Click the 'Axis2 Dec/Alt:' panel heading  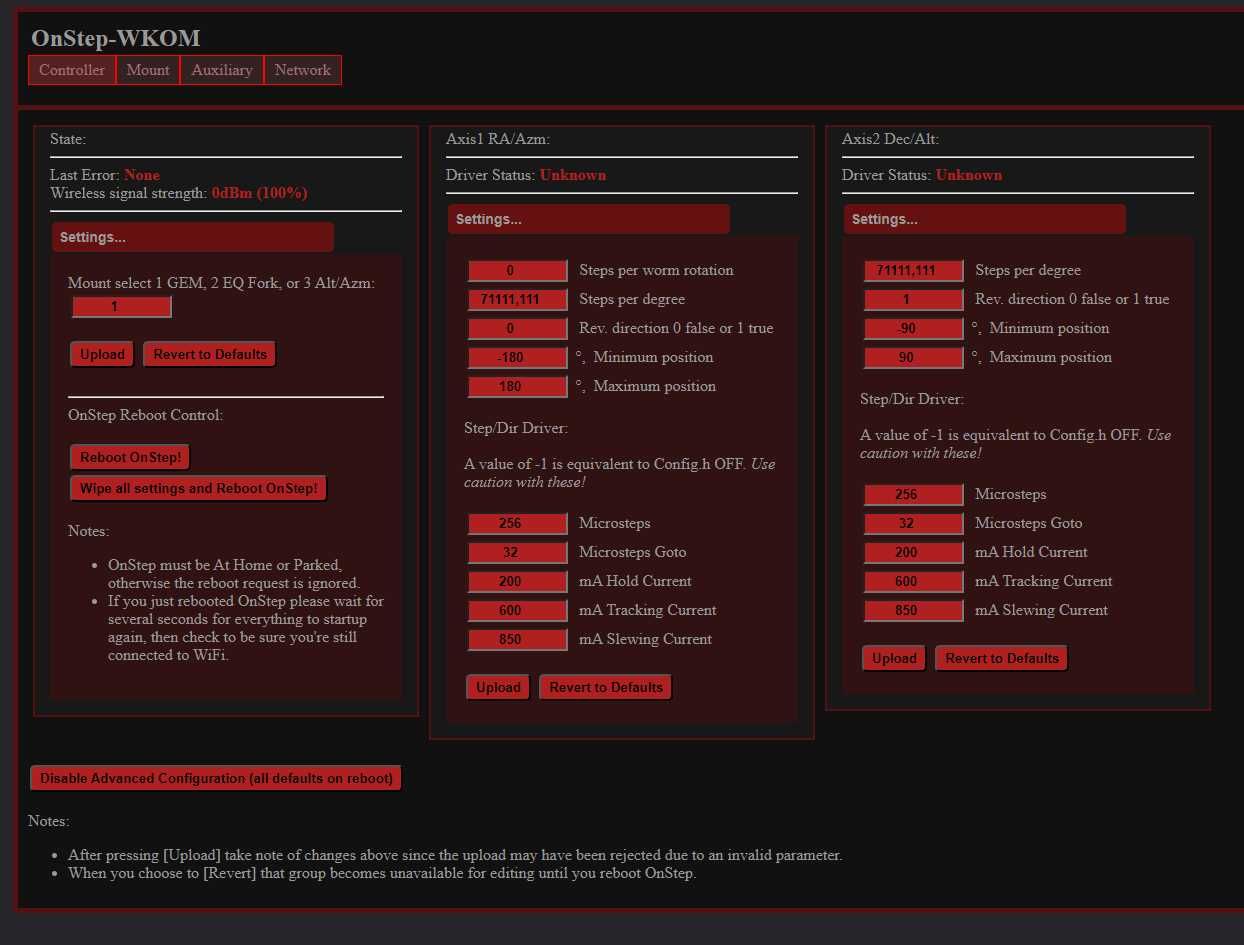coord(890,139)
